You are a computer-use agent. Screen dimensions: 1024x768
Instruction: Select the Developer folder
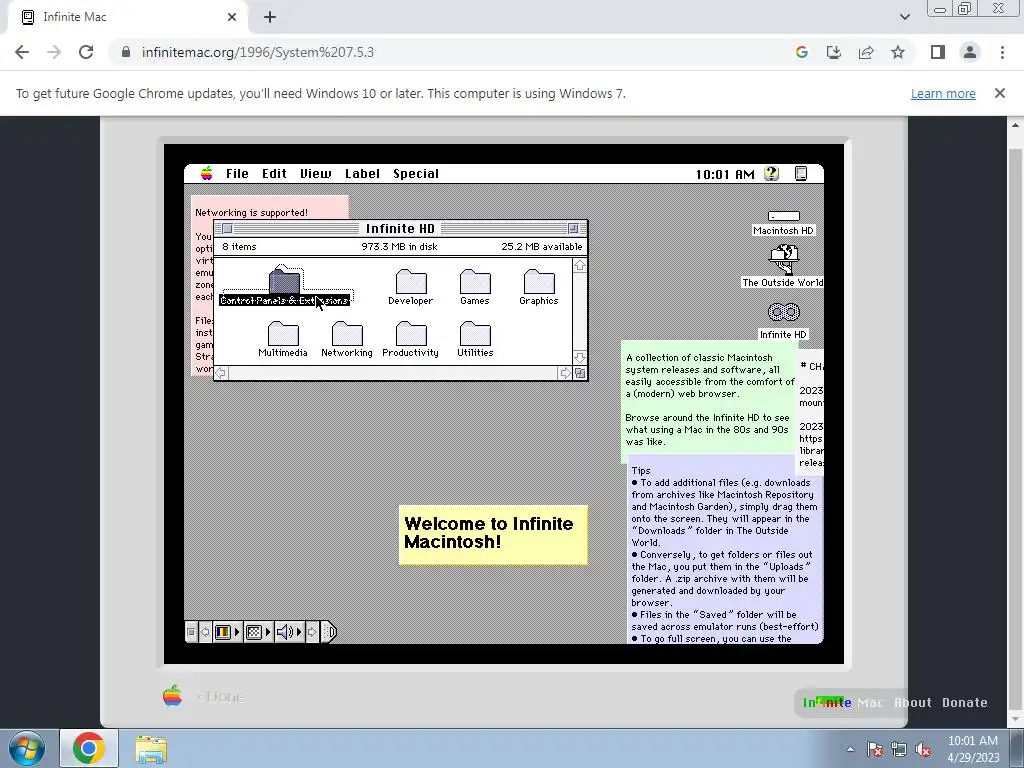pyautogui.click(x=411, y=287)
